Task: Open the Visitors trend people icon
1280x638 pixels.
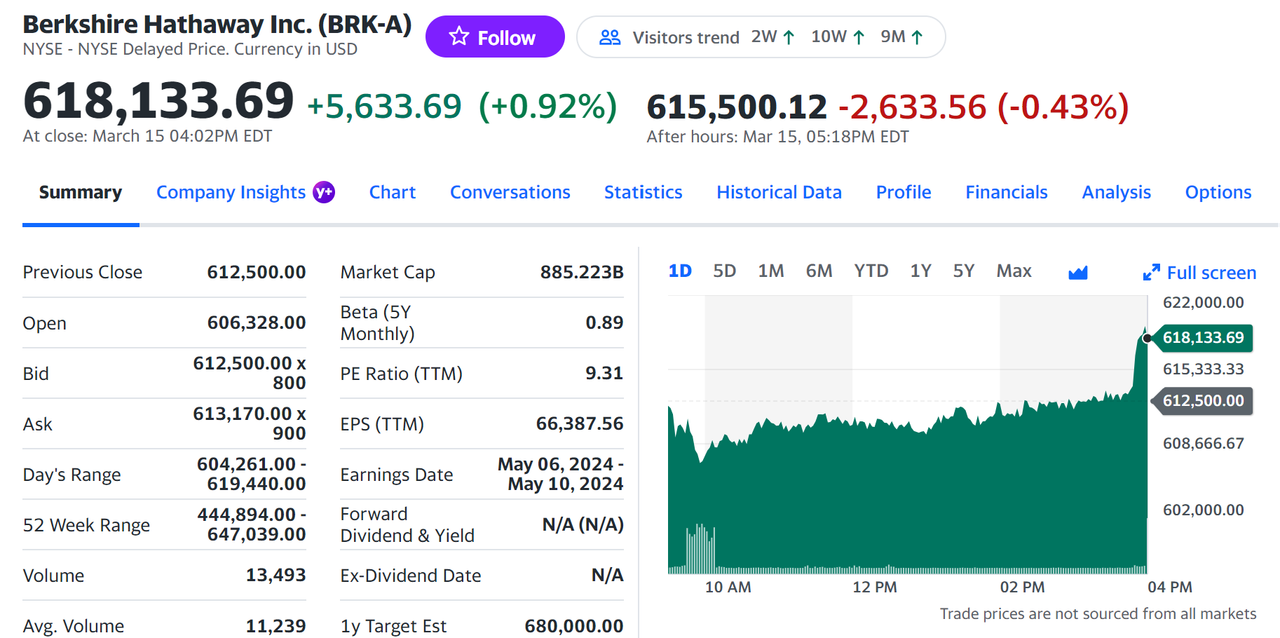Action: pos(609,37)
